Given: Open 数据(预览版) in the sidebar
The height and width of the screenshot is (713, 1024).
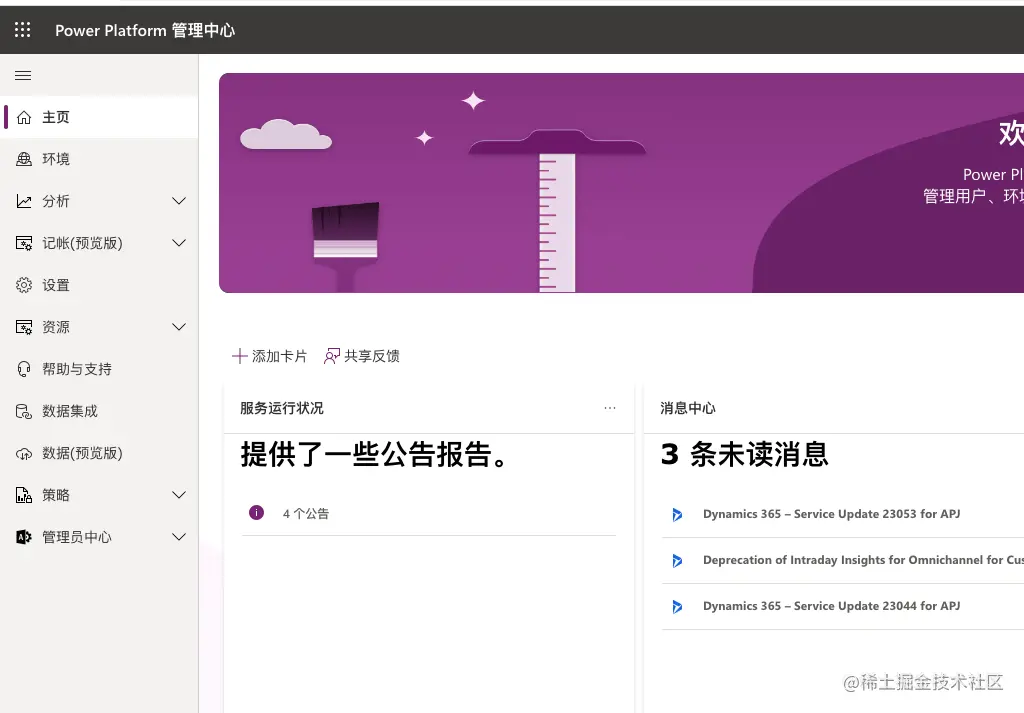Looking at the screenshot, I should pyautogui.click(x=101, y=453).
